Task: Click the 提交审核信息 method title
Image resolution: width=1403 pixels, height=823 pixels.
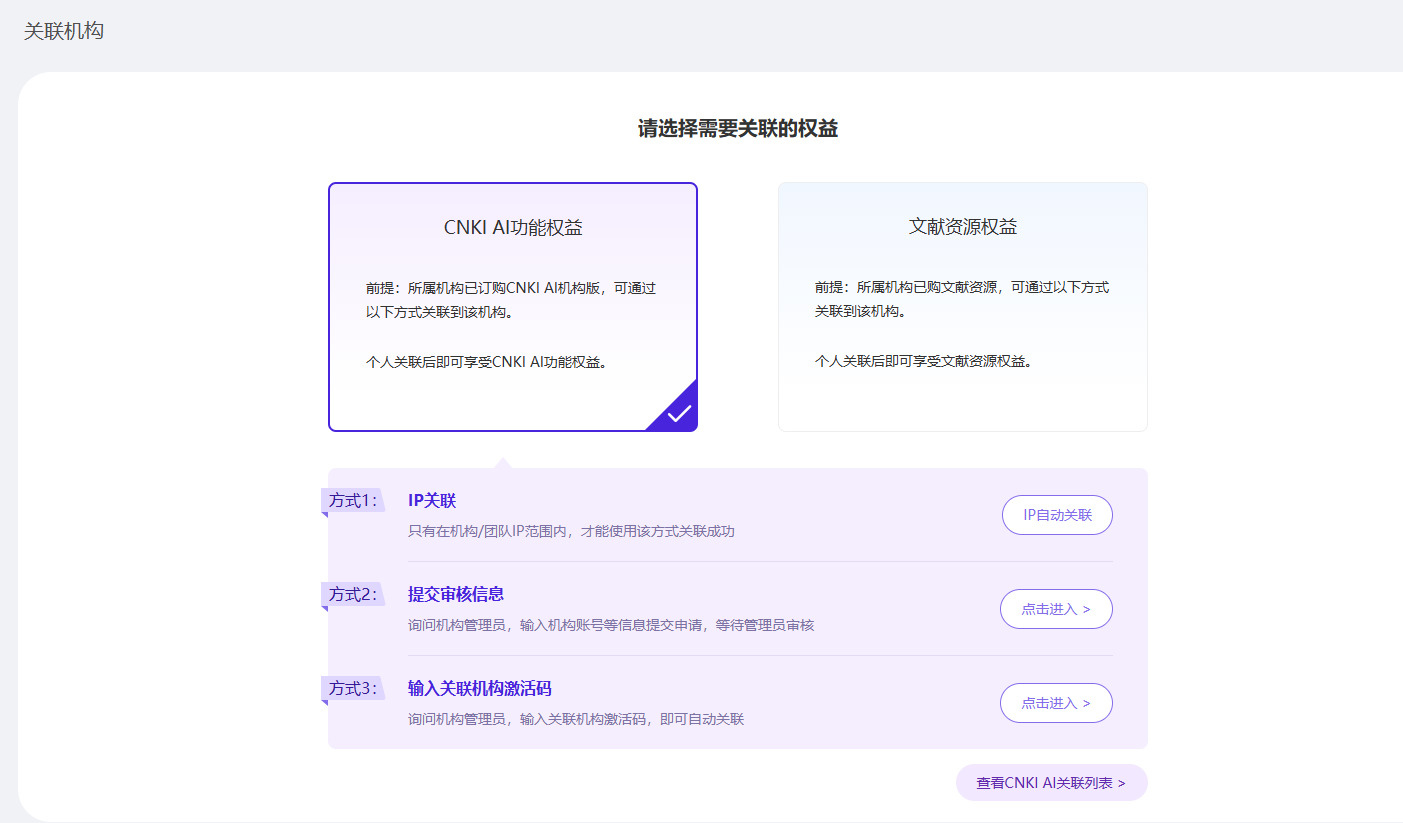Action: pyautogui.click(x=456, y=594)
